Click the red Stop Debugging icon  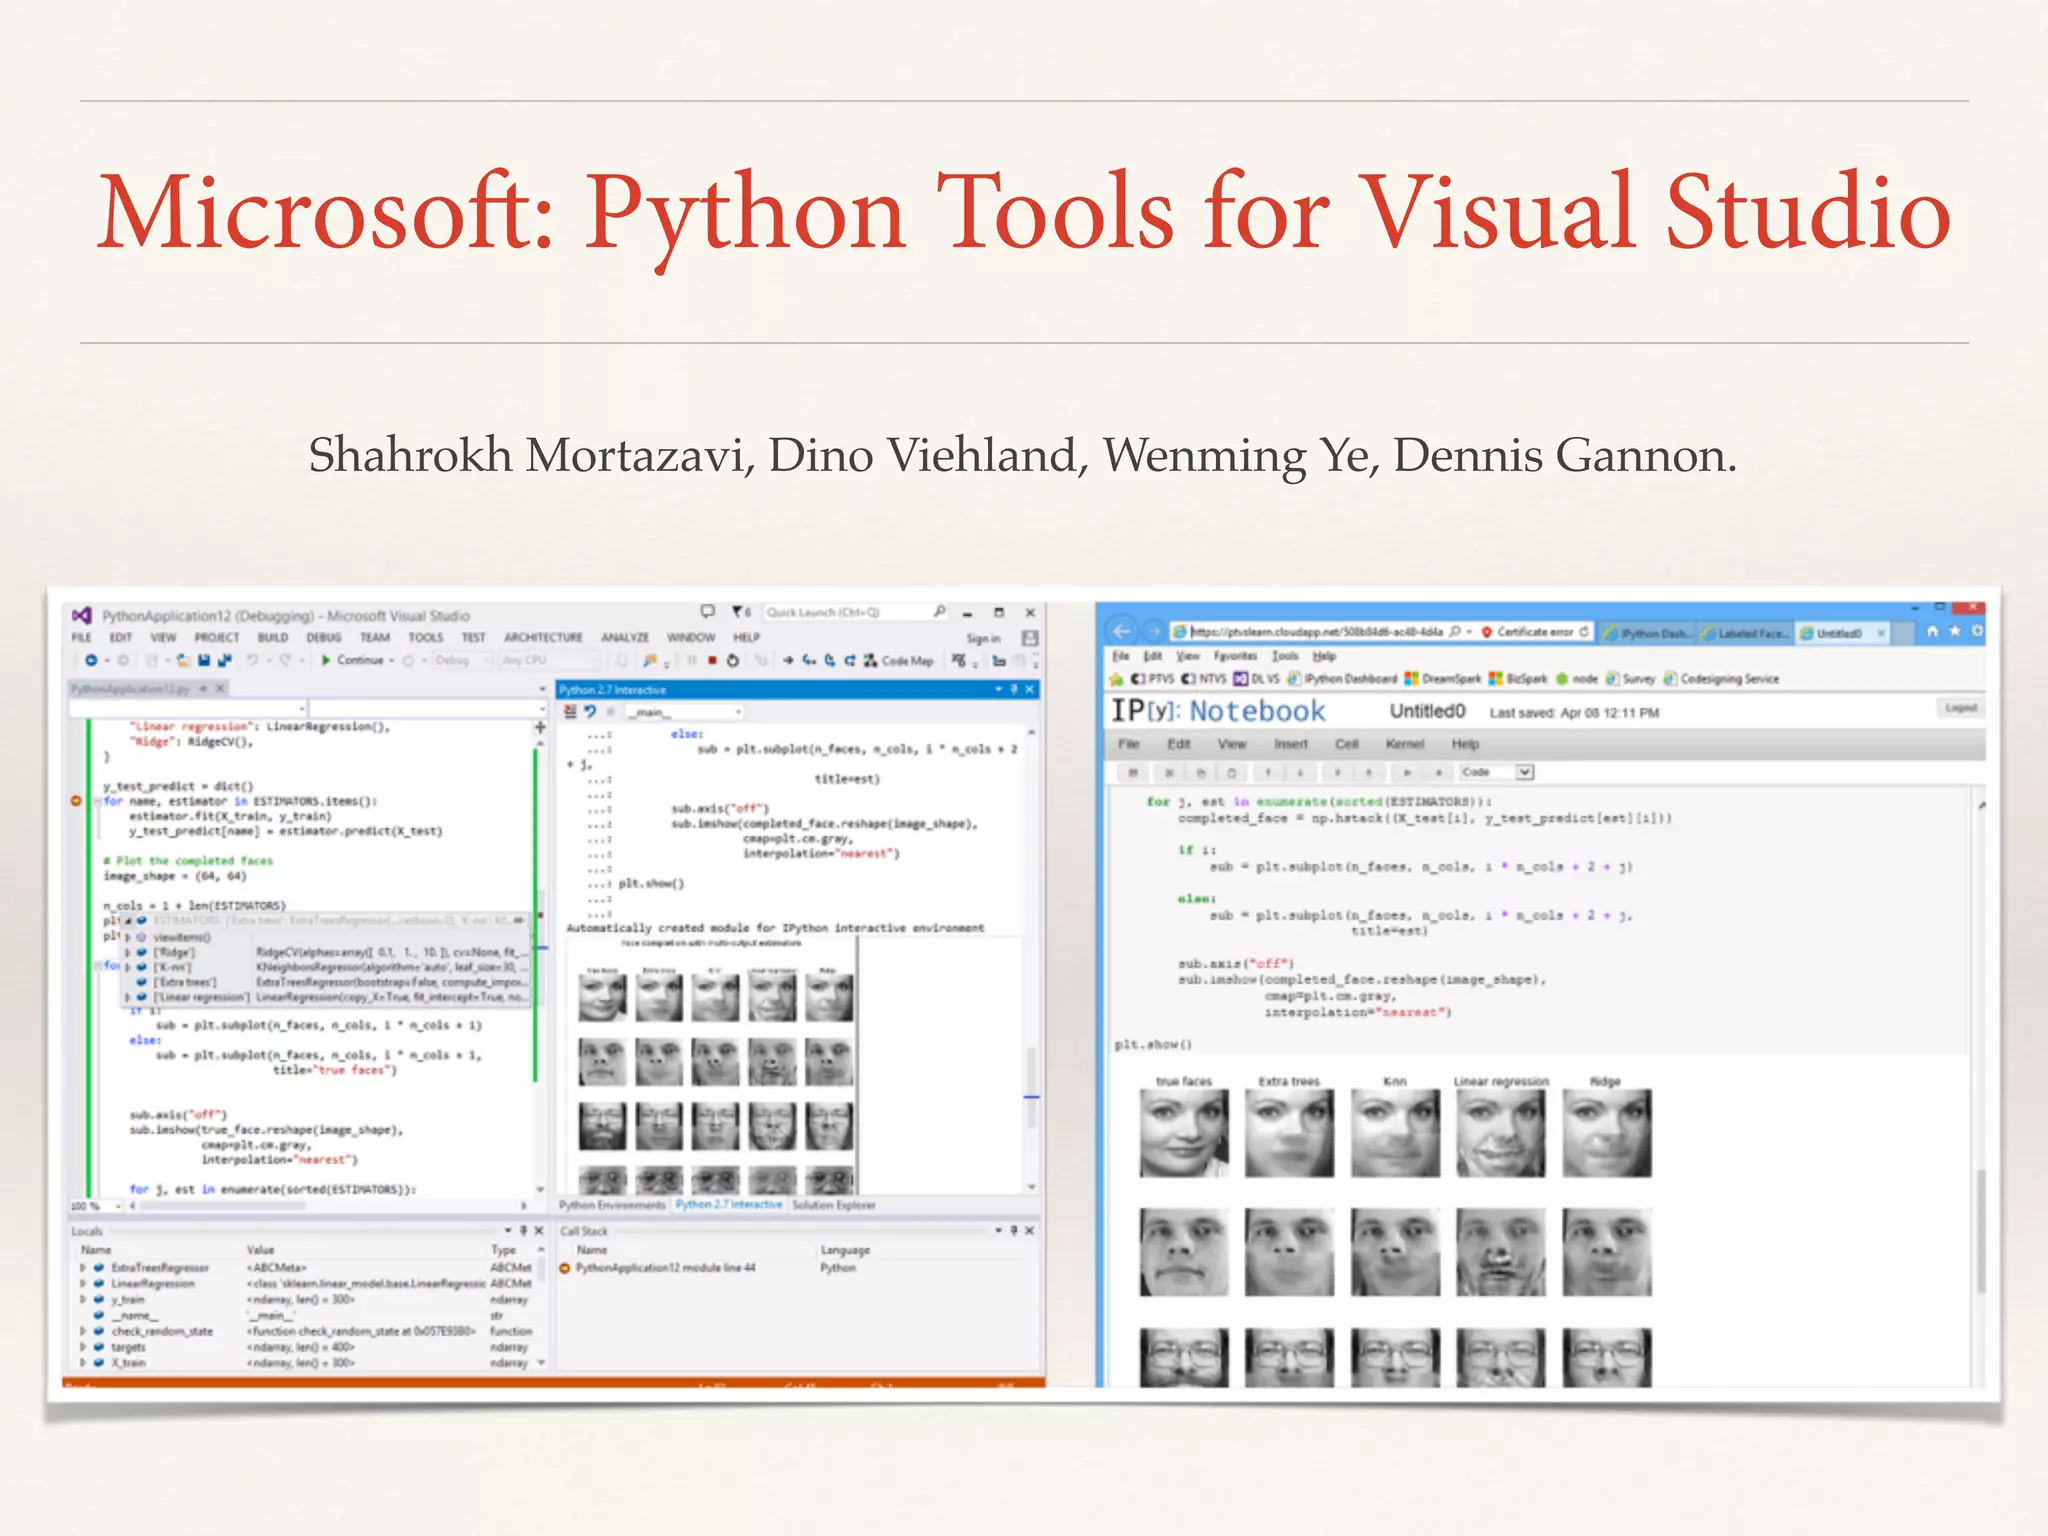pyautogui.click(x=712, y=660)
